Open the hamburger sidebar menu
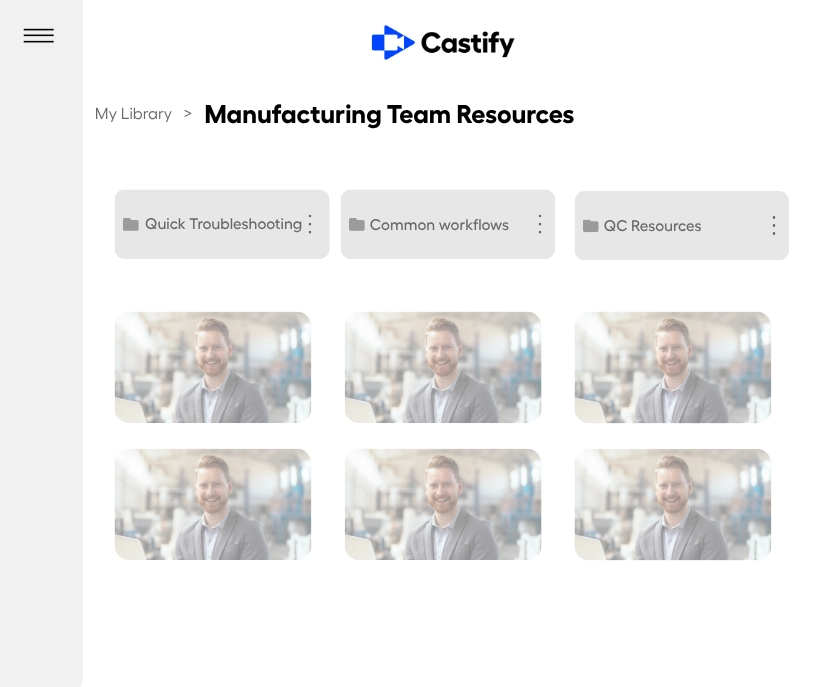The height and width of the screenshot is (687, 825). pyautogui.click(x=39, y=35)
